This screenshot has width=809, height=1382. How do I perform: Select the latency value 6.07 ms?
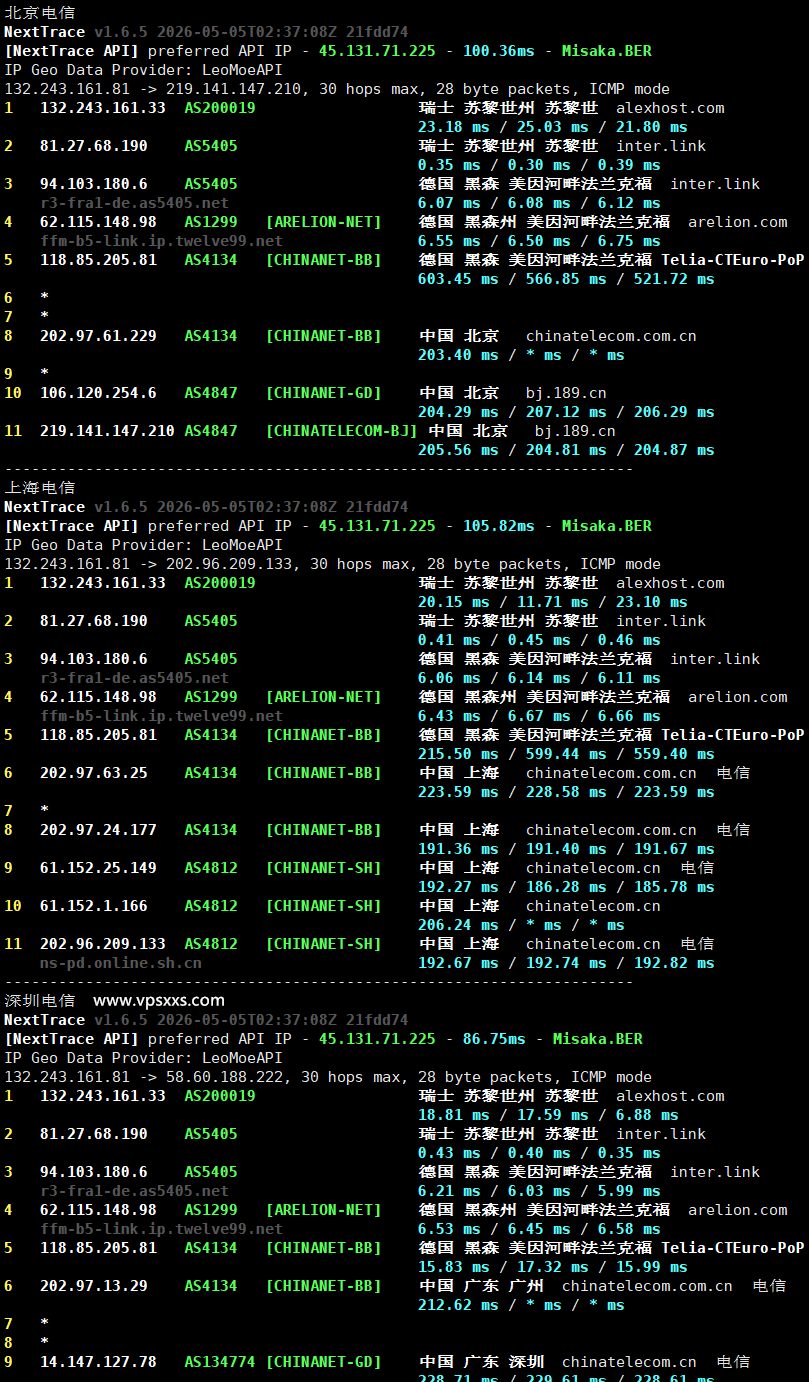(449, 203)
